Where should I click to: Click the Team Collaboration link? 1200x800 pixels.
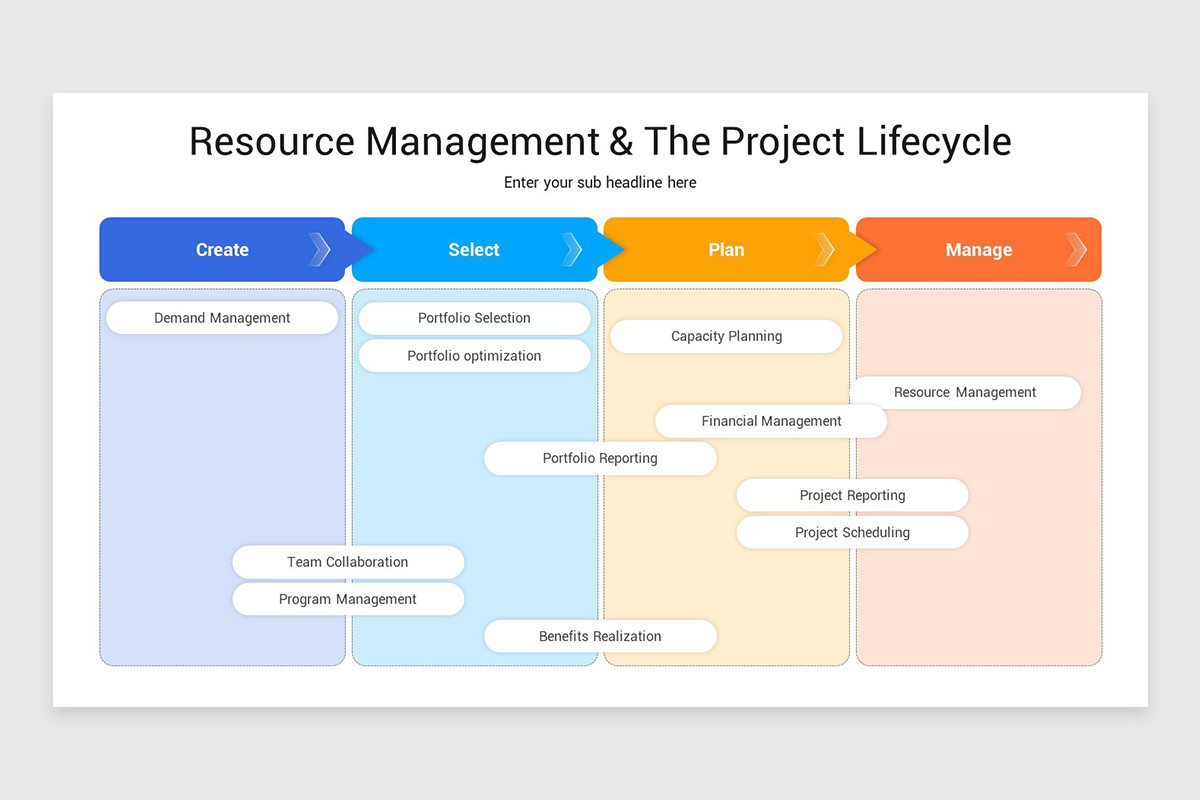coord(347,561)
